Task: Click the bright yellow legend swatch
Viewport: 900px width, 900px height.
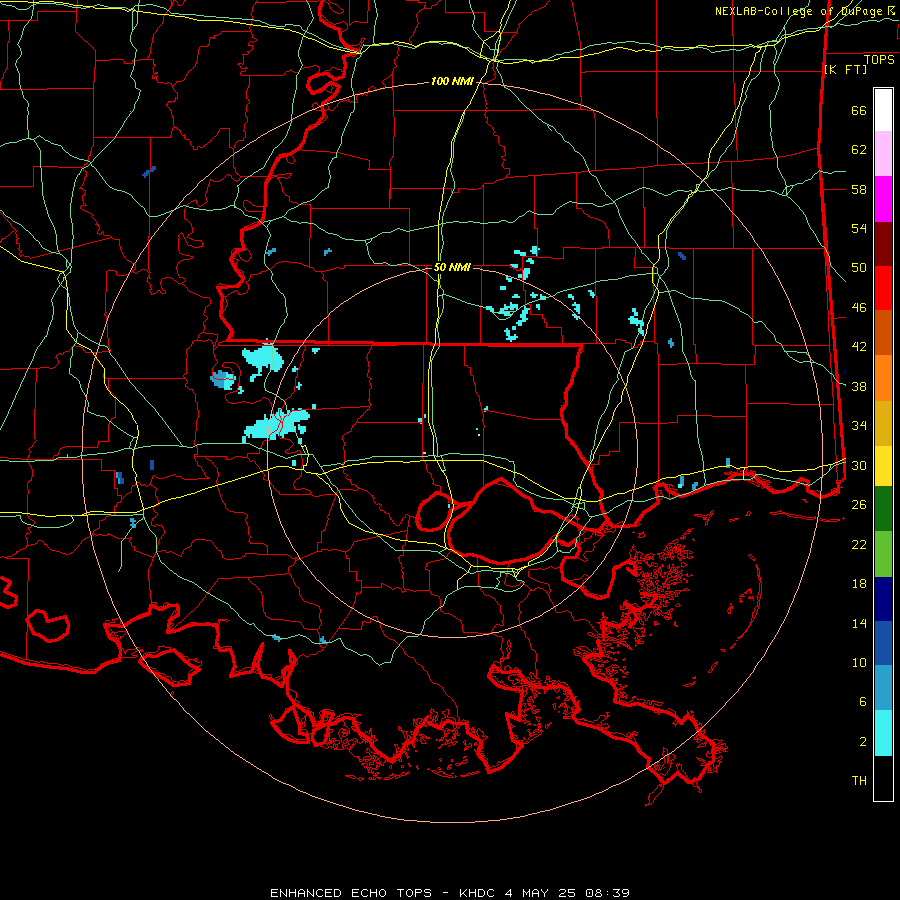Action: 883,466
